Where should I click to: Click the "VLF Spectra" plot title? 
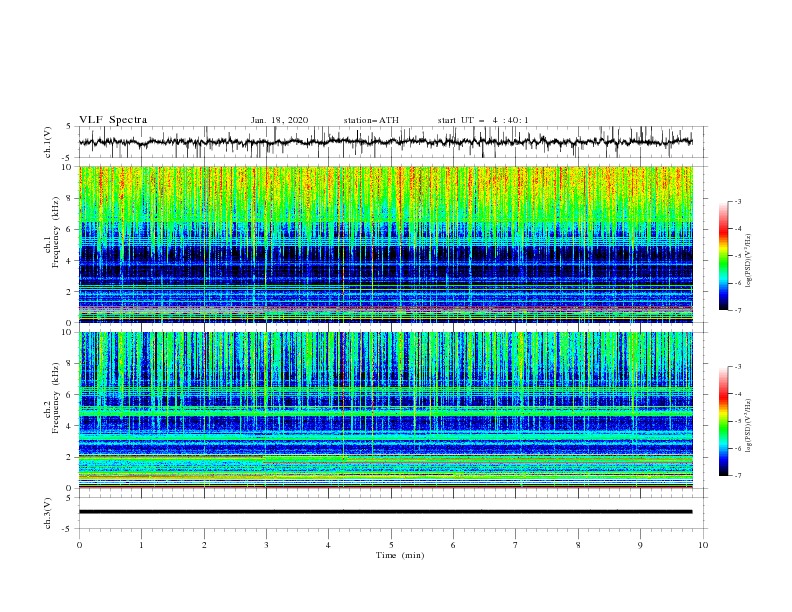point(113,120)
